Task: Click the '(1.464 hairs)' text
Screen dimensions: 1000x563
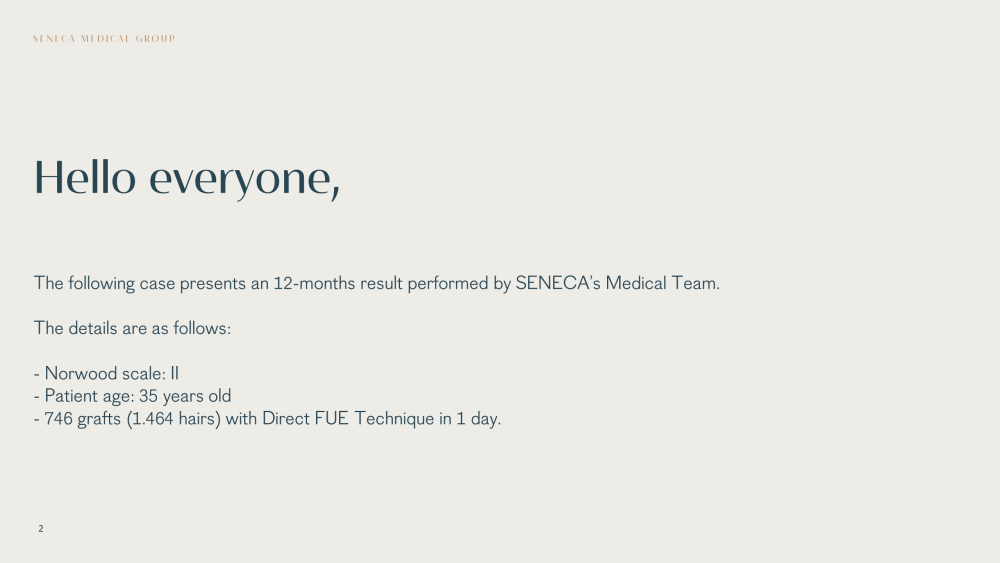Action: (173, 419)
